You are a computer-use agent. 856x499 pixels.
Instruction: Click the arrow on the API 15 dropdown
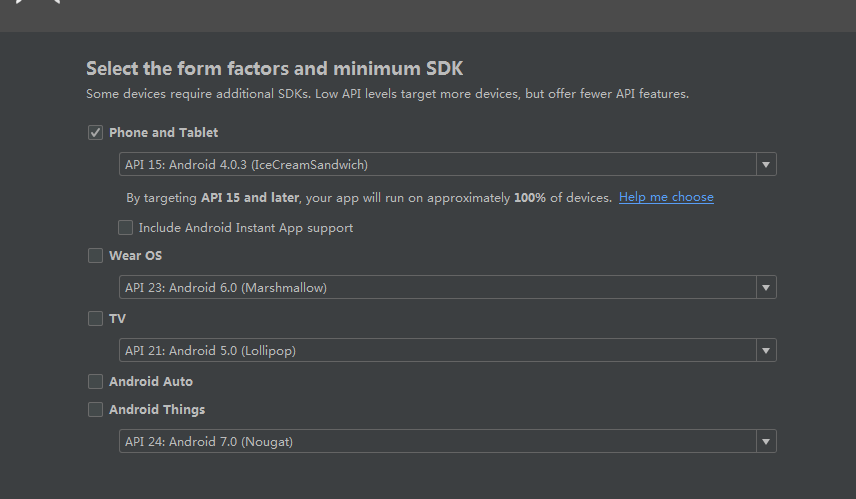point(765,165)
